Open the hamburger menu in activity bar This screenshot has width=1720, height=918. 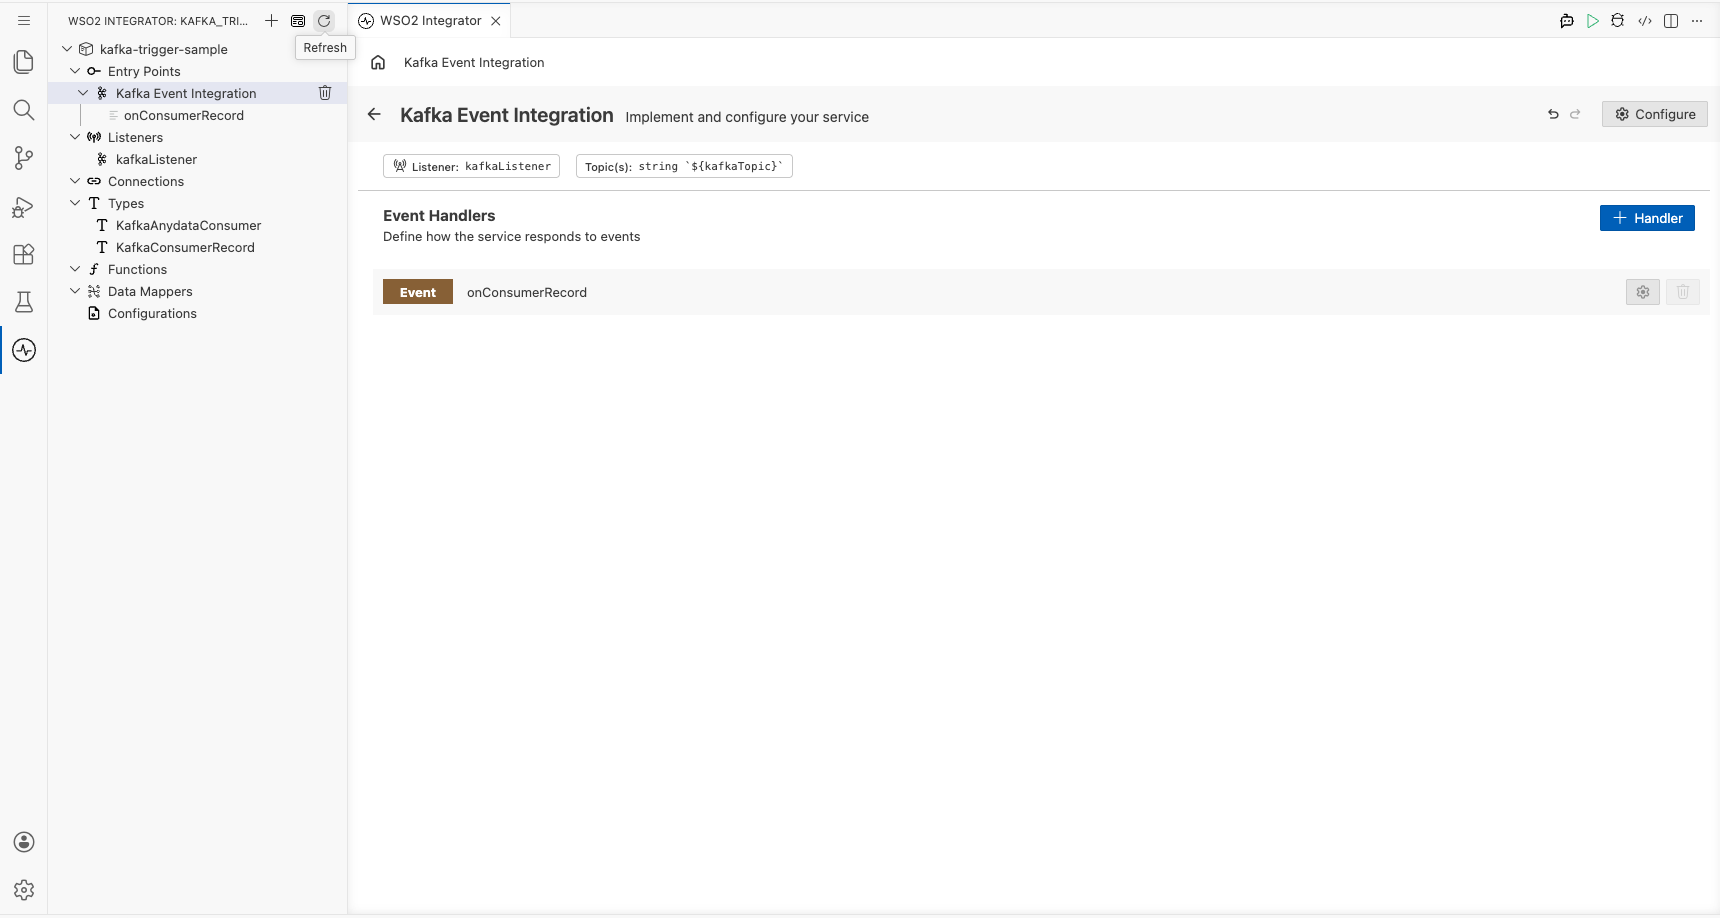24,20
